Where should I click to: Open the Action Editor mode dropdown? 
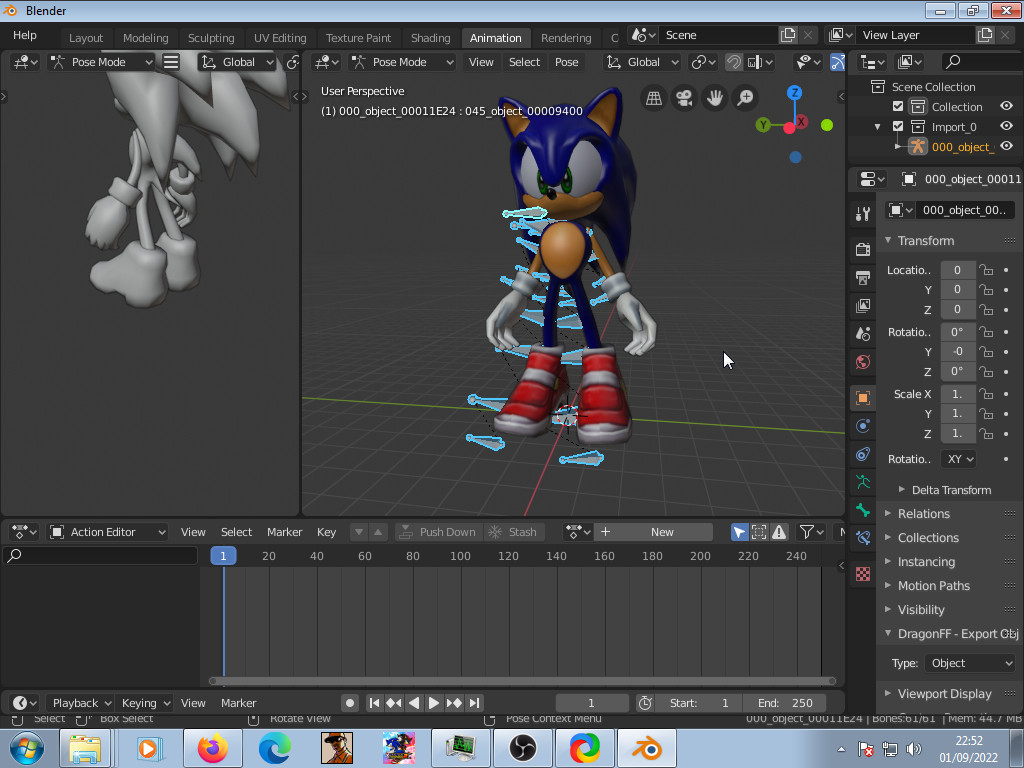click(107, 531)
